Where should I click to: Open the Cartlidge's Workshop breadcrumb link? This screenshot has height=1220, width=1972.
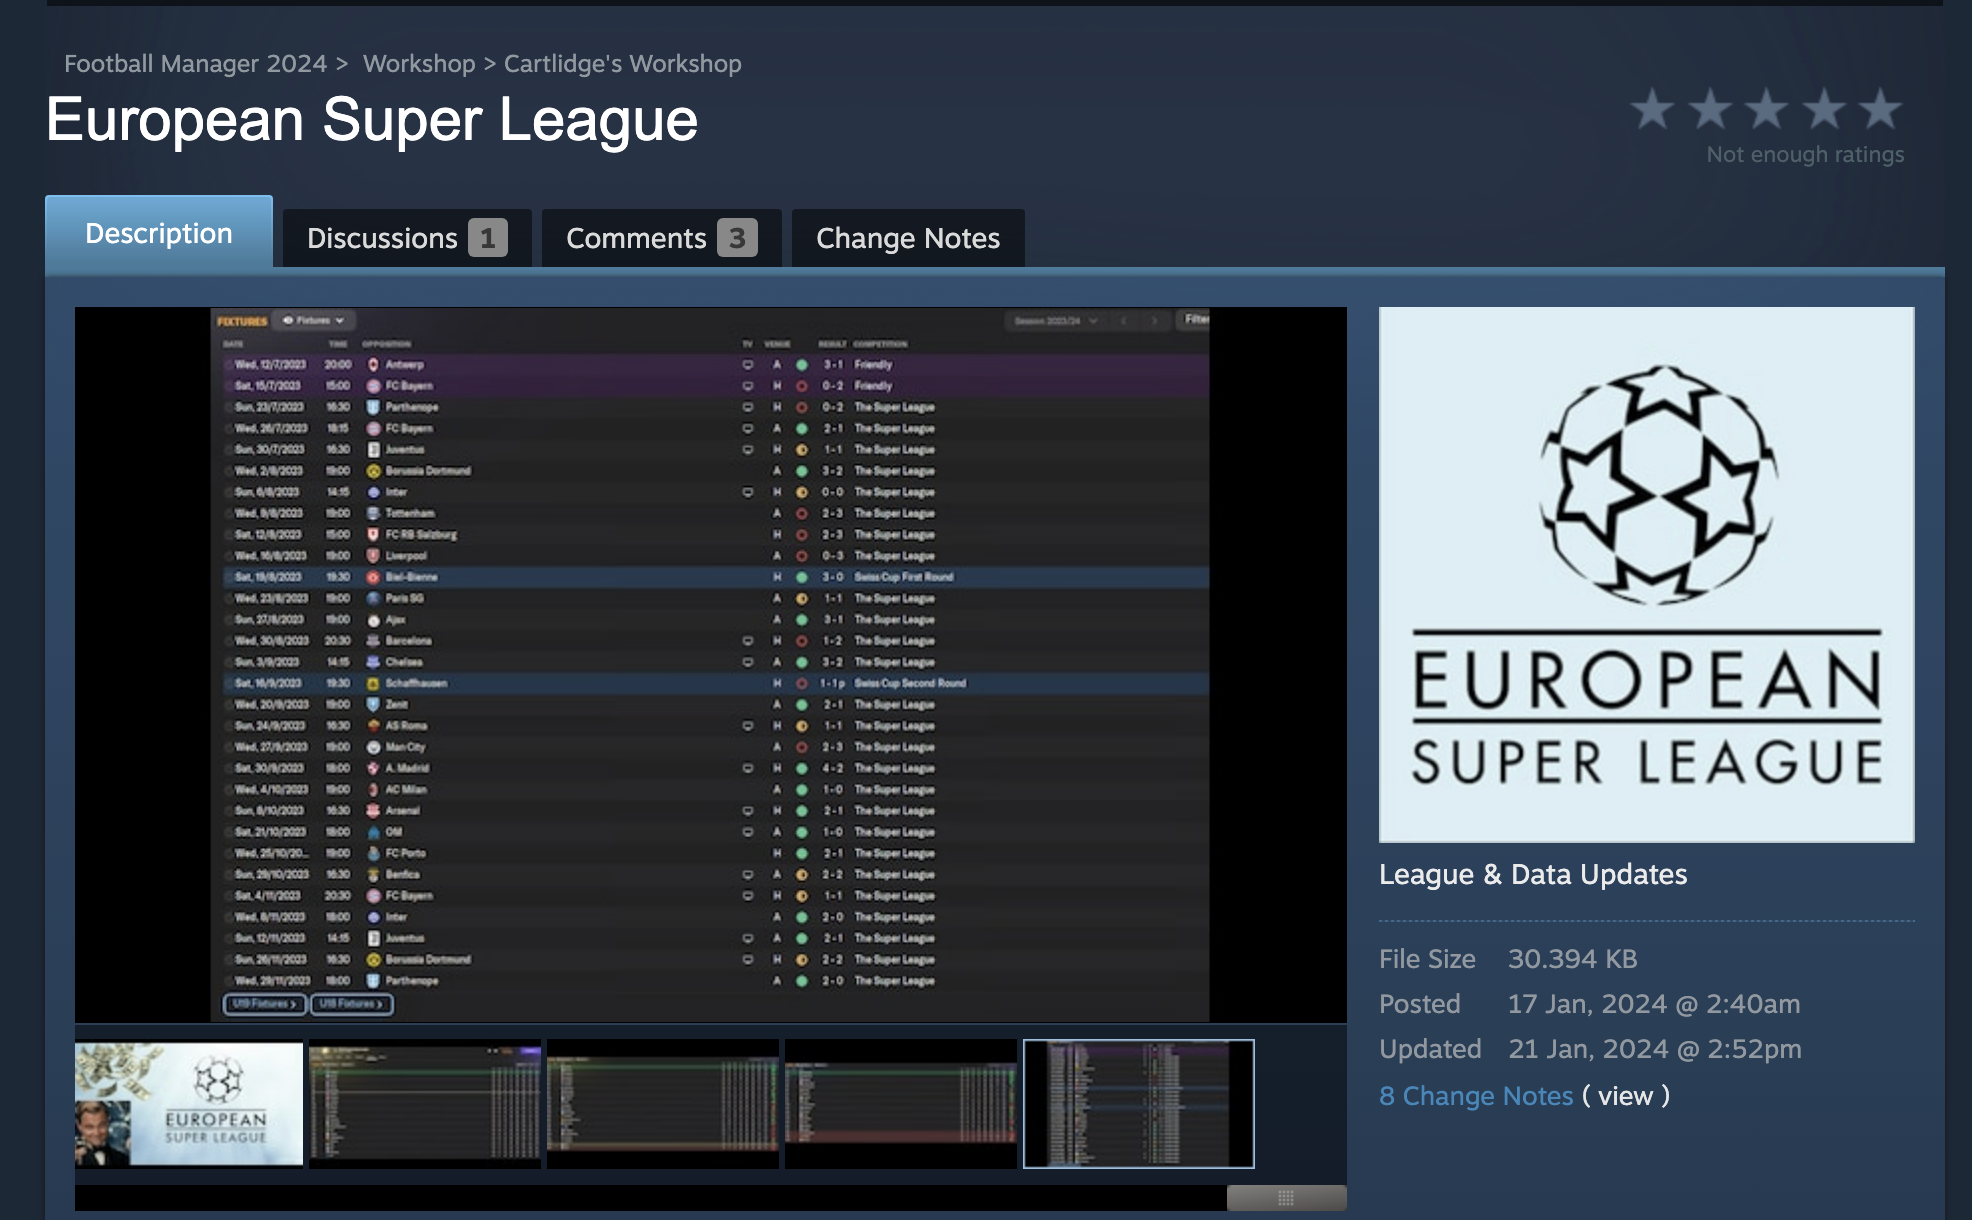(x=622, y=63)
